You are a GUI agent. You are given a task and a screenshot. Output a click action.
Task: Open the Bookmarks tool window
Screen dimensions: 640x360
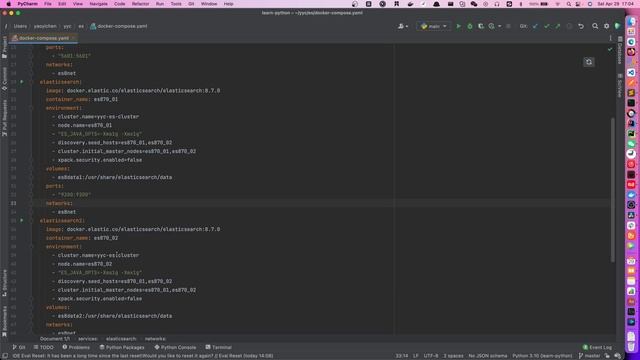(4, 322)
